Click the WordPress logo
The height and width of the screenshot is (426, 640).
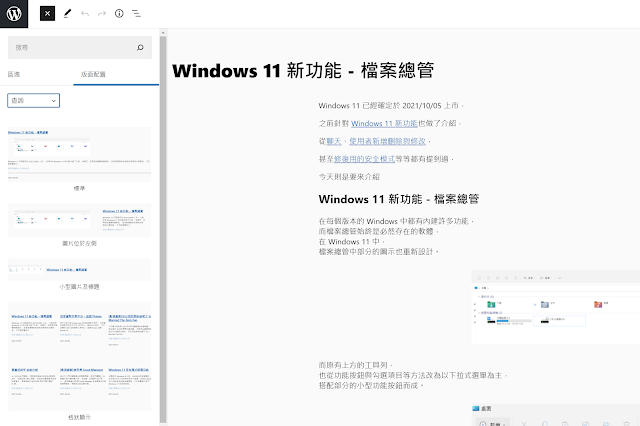(14, 14)
